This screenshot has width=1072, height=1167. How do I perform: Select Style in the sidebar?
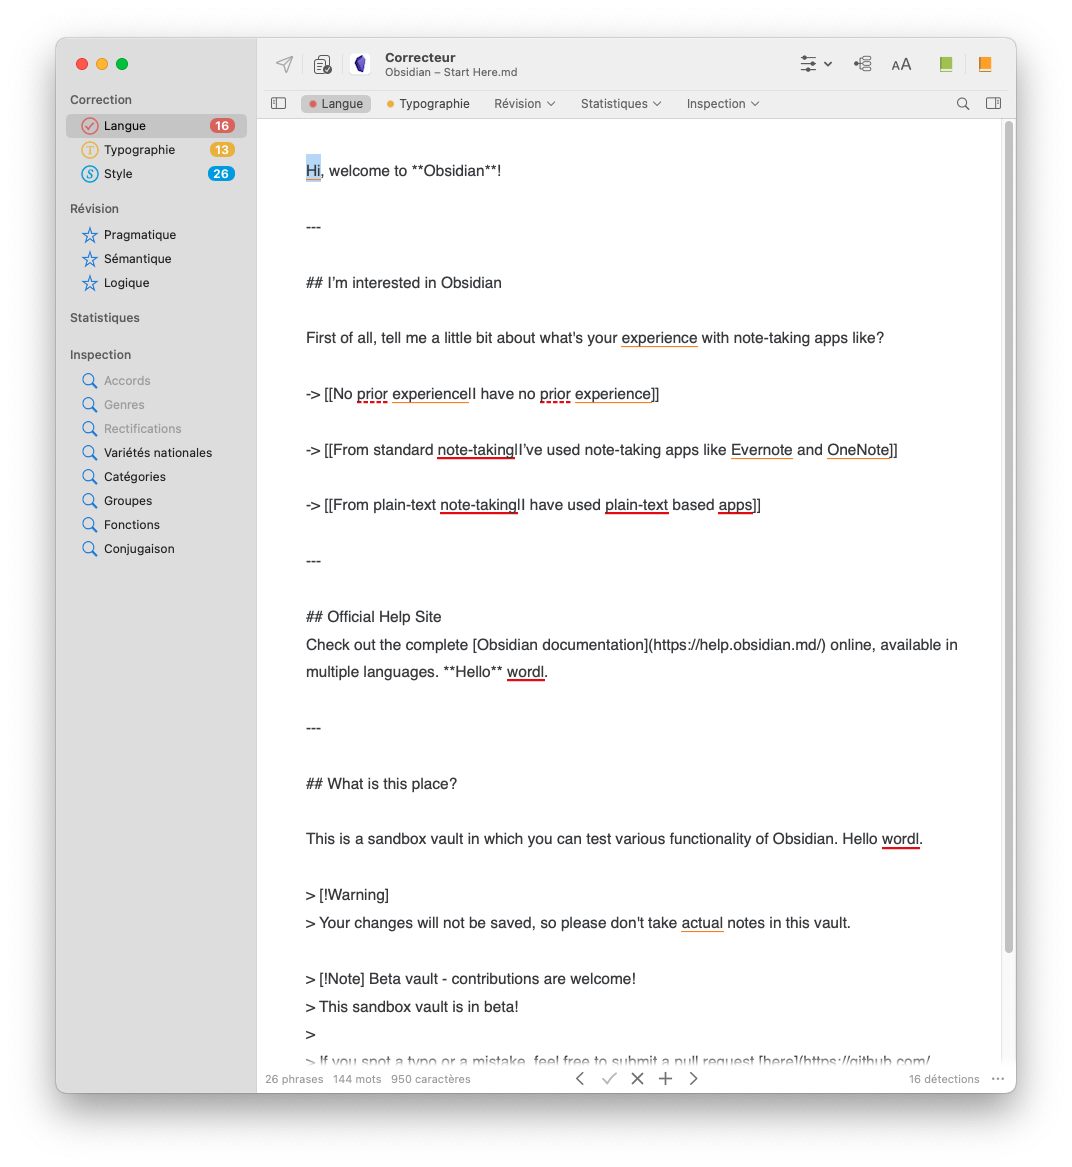[x=156, y=173]
